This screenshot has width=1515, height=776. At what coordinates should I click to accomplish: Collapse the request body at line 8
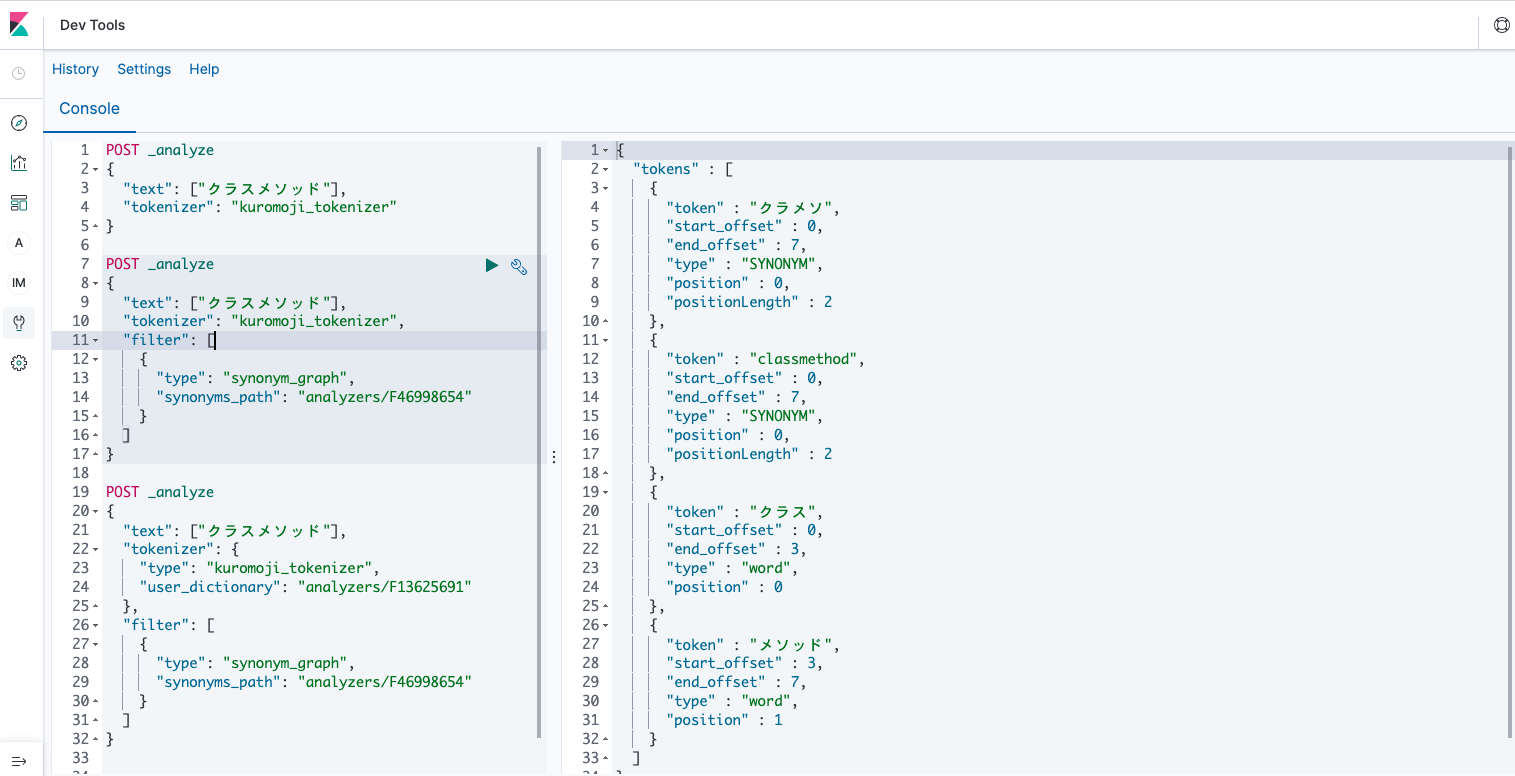95,284
